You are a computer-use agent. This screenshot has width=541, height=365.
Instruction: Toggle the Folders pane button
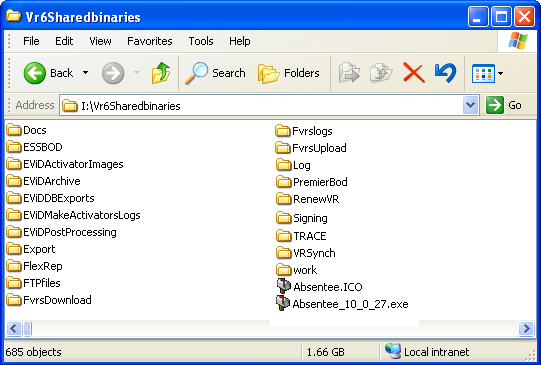pos(288,73)
